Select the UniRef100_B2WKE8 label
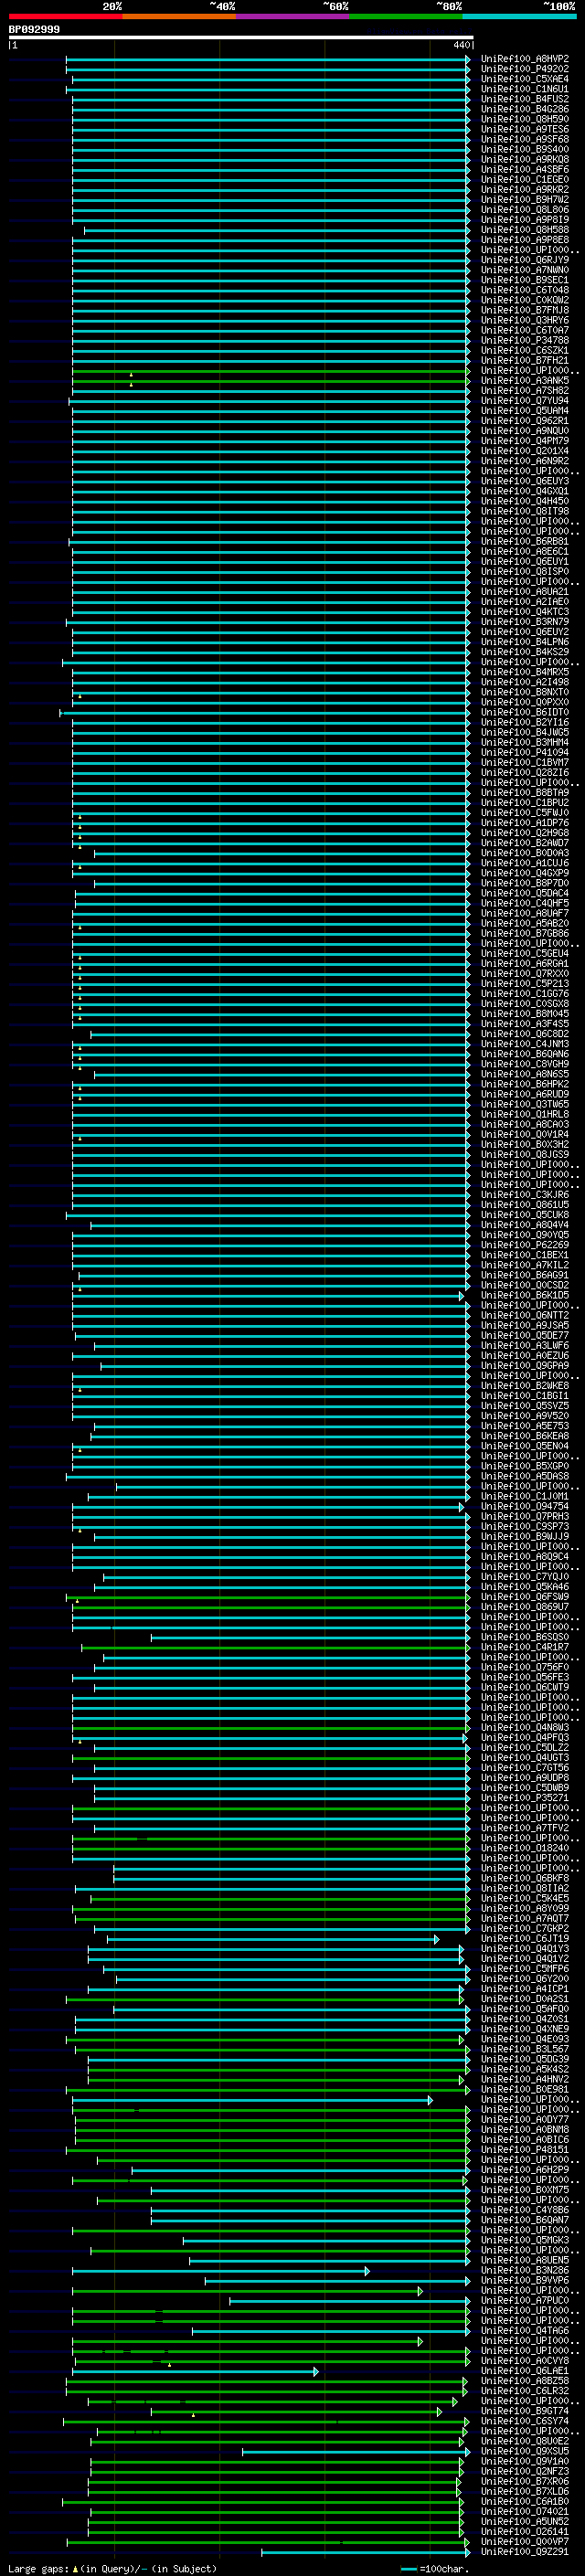 [x=525, y=1386]
